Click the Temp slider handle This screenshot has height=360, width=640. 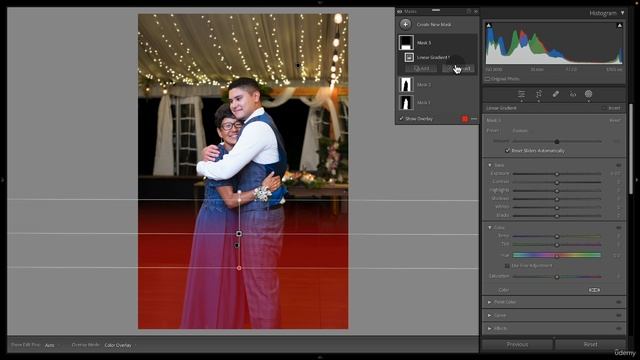pos(557,236)
